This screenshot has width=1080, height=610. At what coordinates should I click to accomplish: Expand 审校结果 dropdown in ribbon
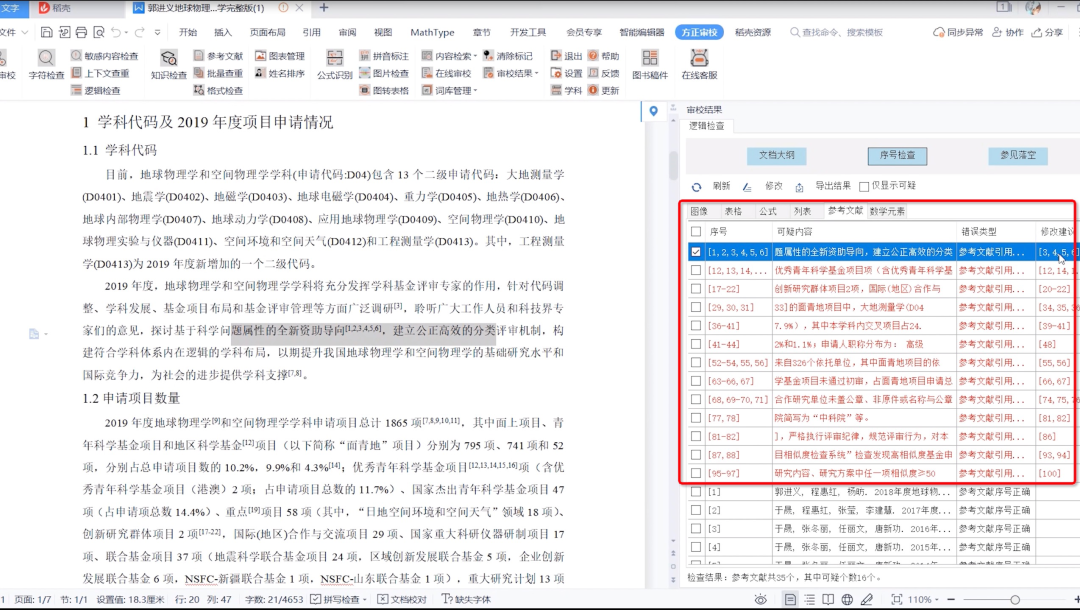(x=537, y=73)
